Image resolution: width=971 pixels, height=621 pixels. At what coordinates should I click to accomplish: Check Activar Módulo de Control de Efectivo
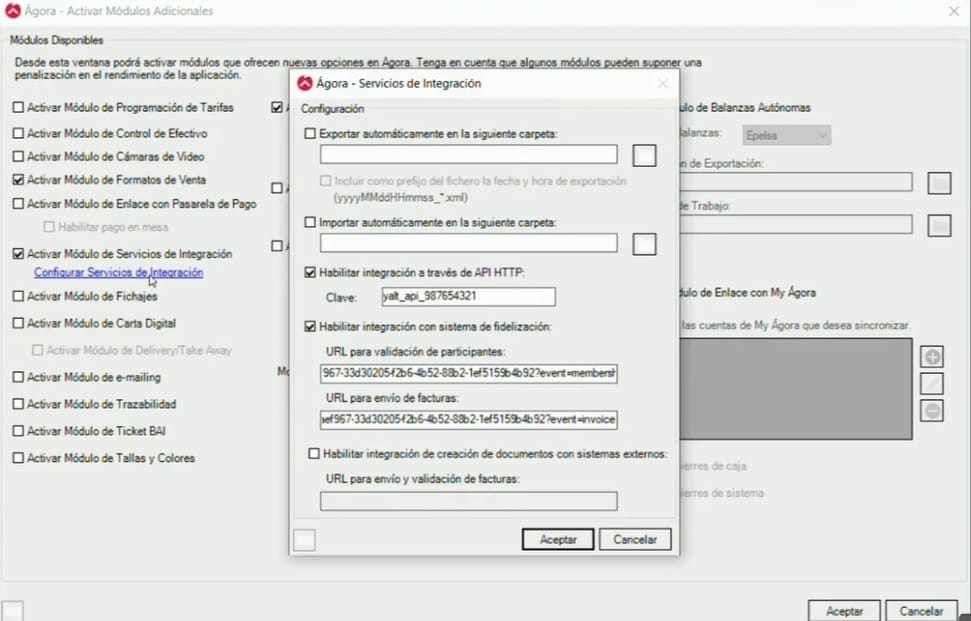(19, 133)
